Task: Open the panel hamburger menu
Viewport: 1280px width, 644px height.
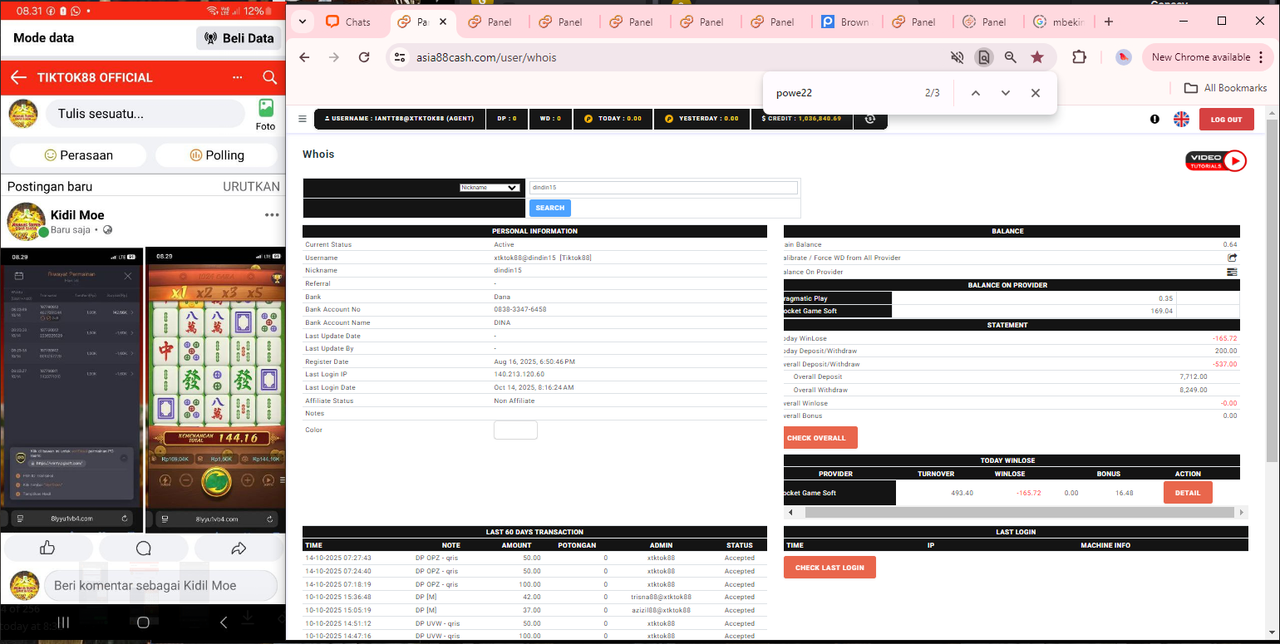Action: coord(303,118)
